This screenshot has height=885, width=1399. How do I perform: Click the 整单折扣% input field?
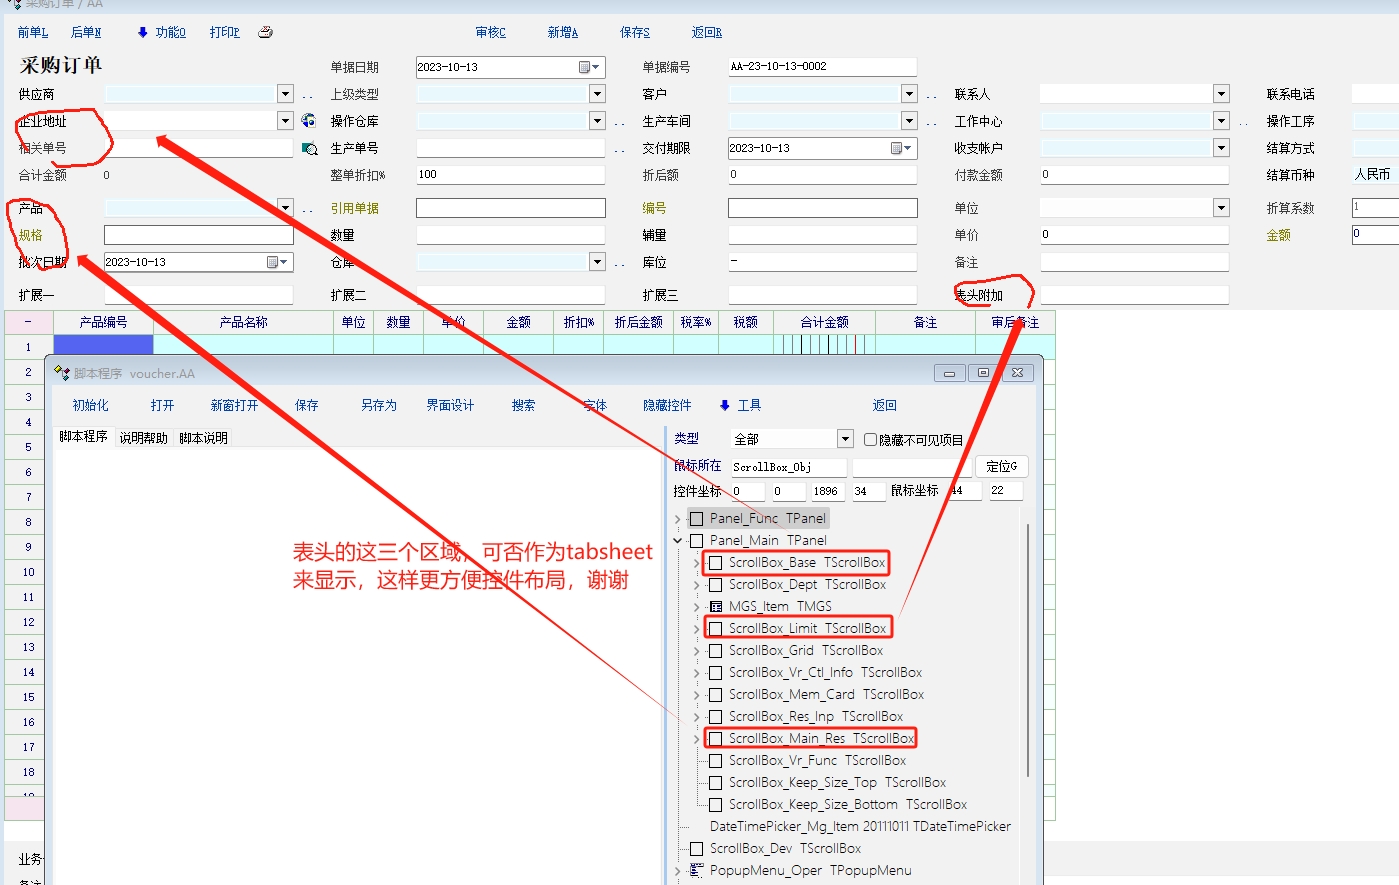pos(510,175)
